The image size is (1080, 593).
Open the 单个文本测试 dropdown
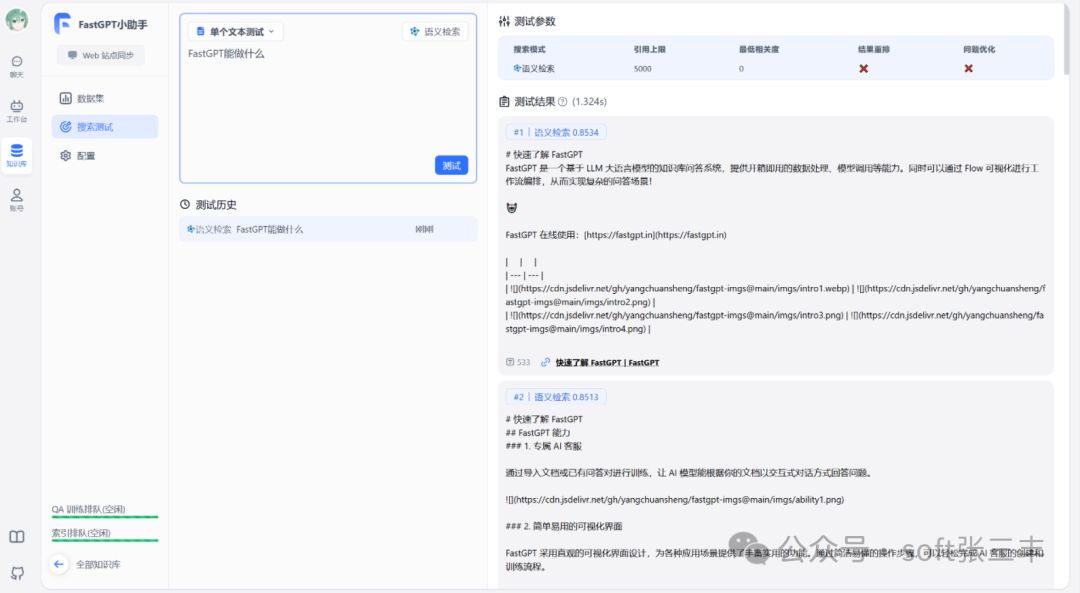[235, 30]
